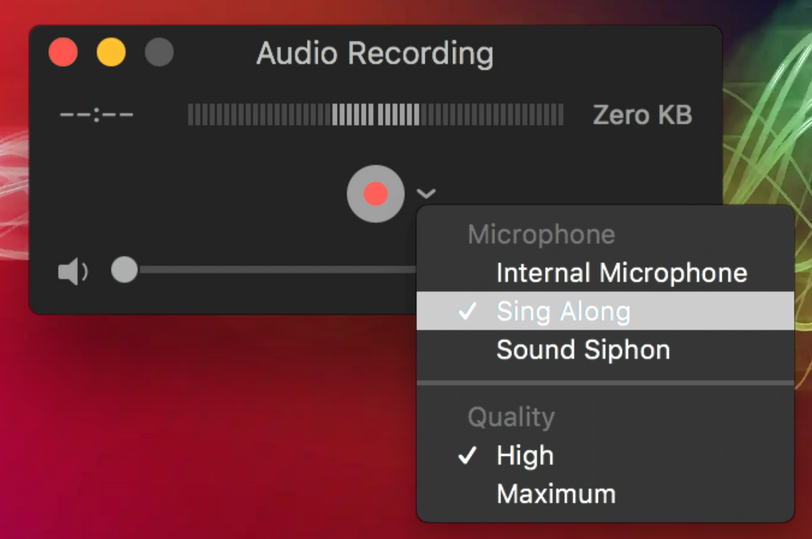Click the Microphone section header
This screenshot has width=812, height=539.
[x=541, y=235]
